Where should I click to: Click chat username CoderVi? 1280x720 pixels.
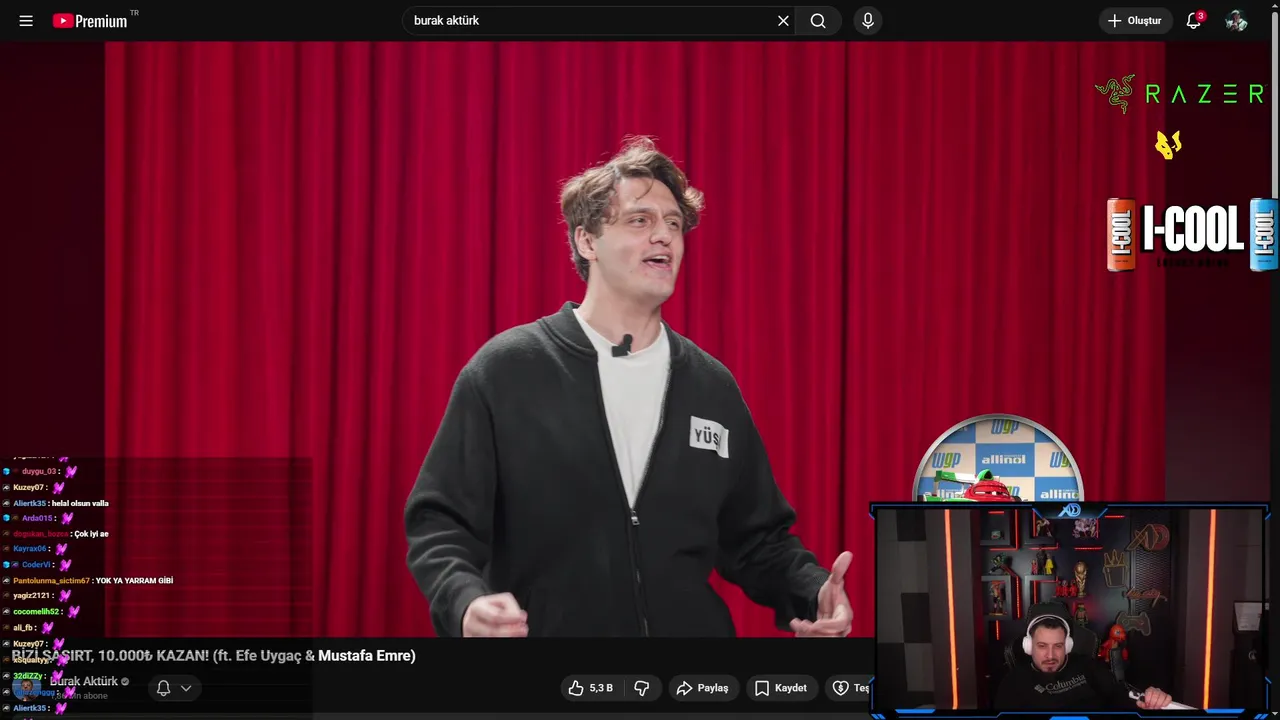point(37,564)
